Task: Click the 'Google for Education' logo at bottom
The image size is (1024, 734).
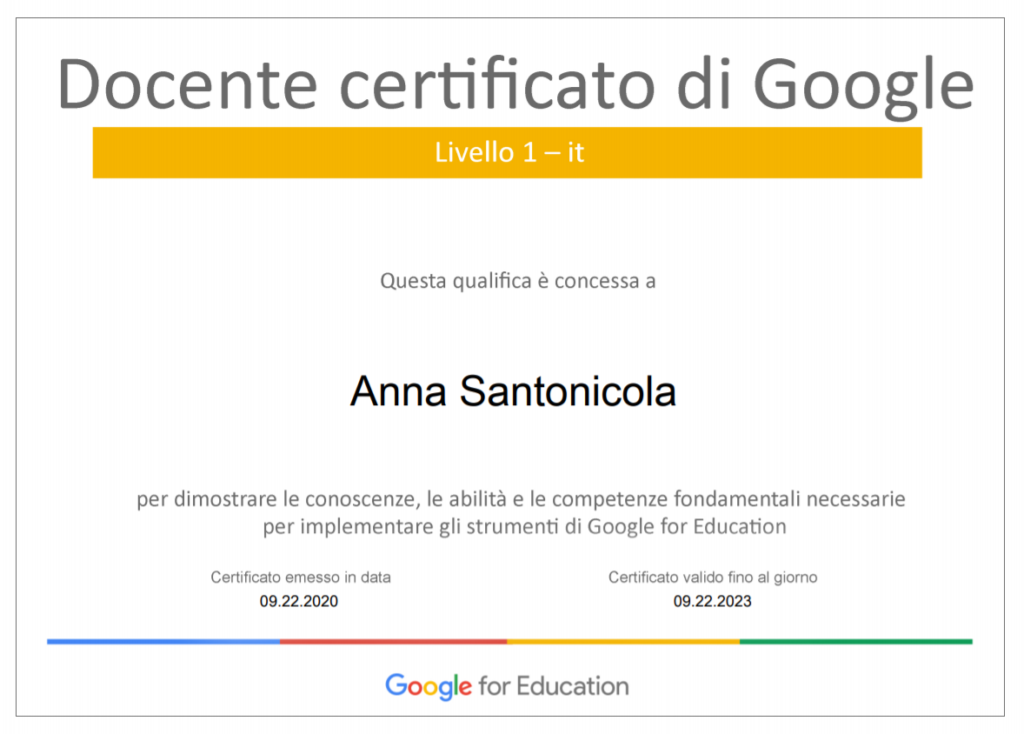Action: [x=507, y=686]
